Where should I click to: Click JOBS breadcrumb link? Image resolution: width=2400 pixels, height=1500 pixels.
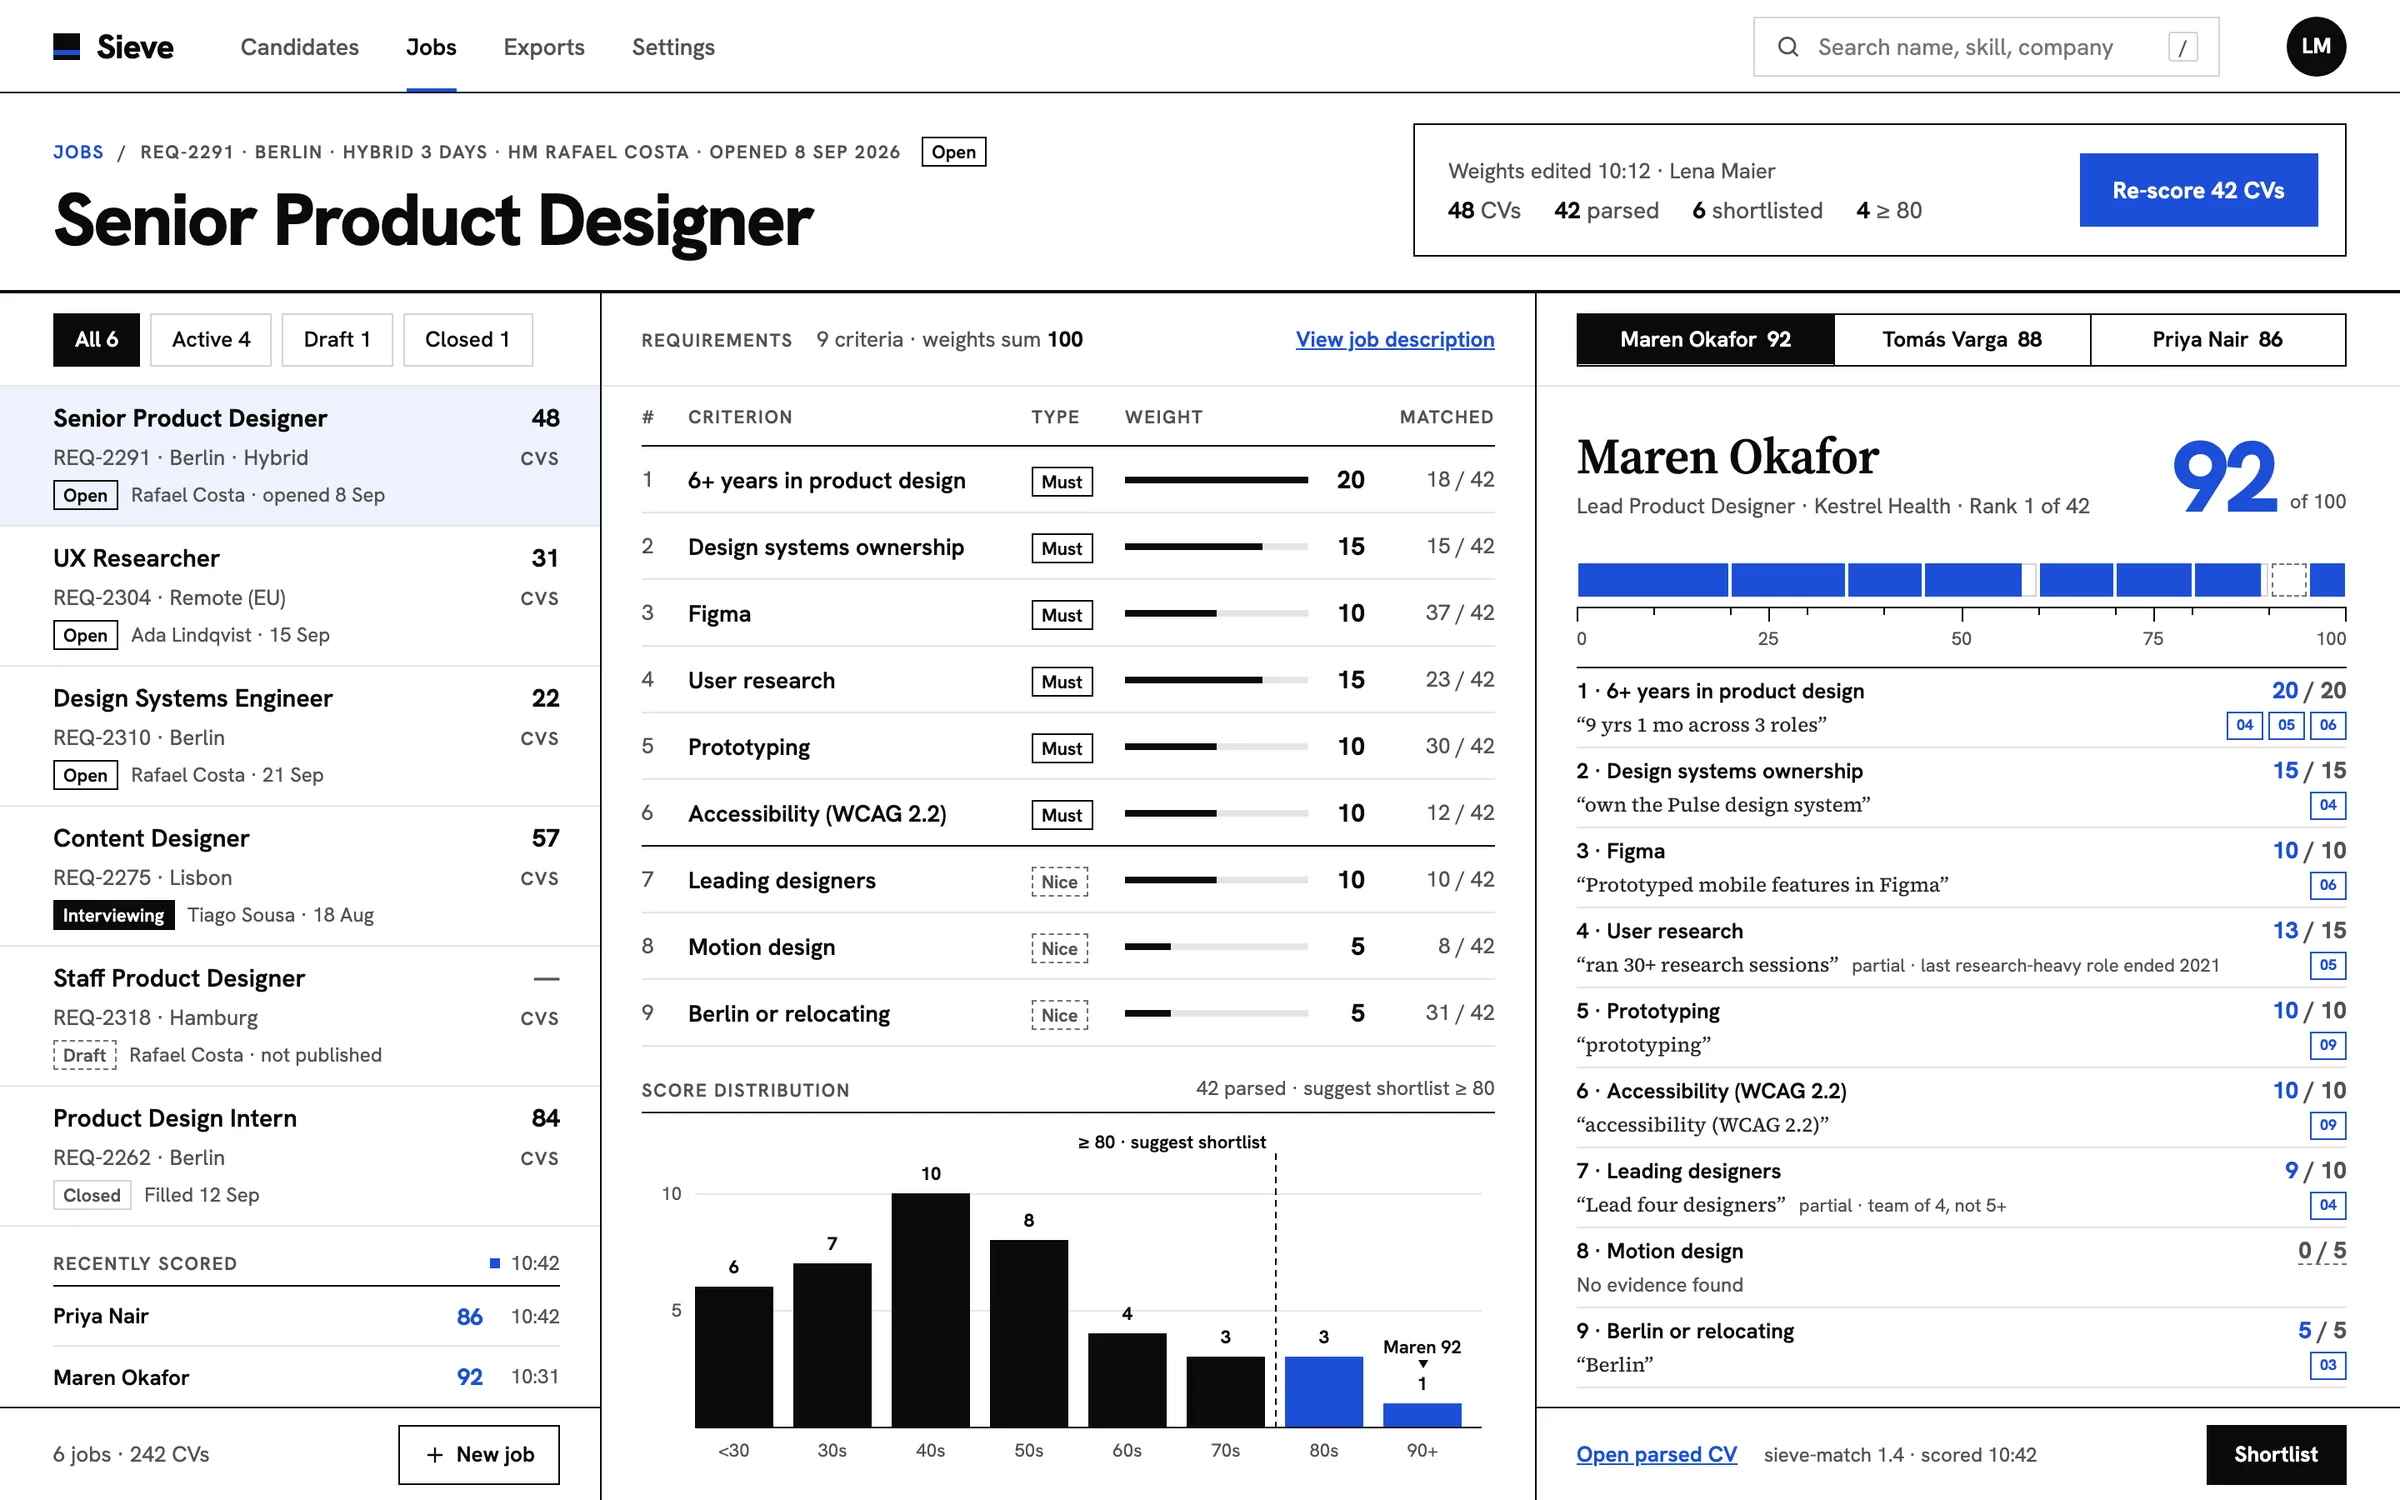click(x=78, y=152)
